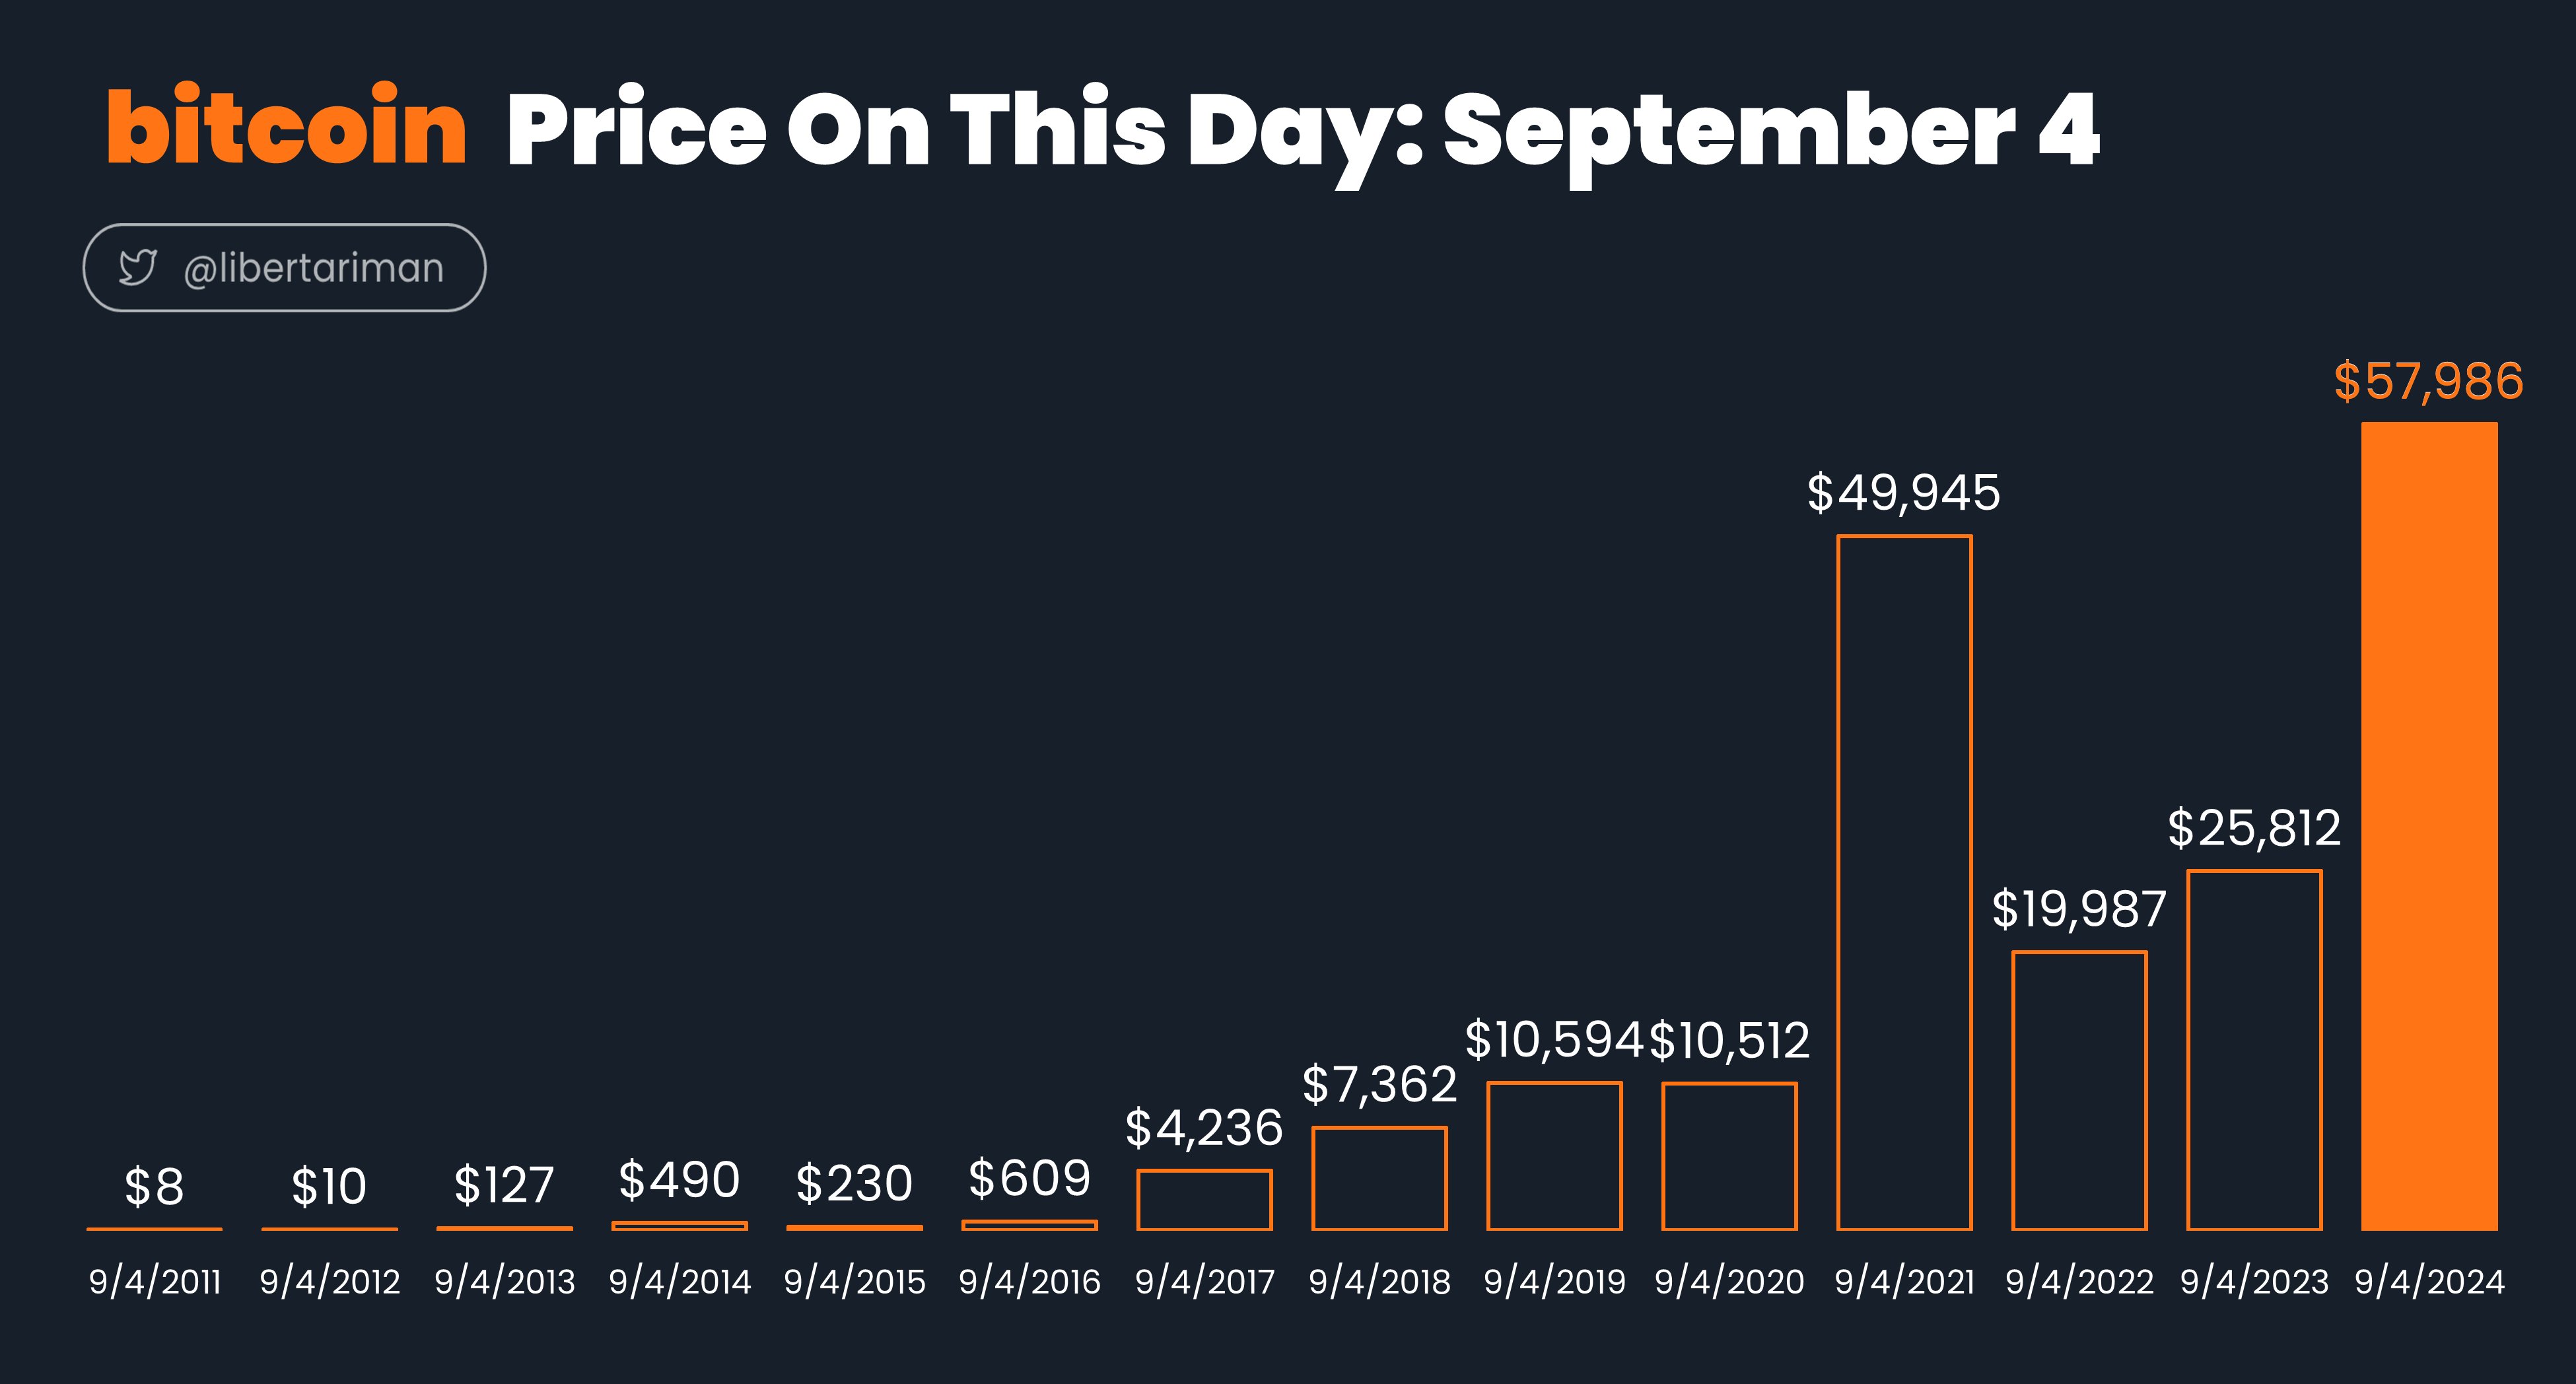
Task: Click the $19,987 value label
Action: [x=2079, y=910]
